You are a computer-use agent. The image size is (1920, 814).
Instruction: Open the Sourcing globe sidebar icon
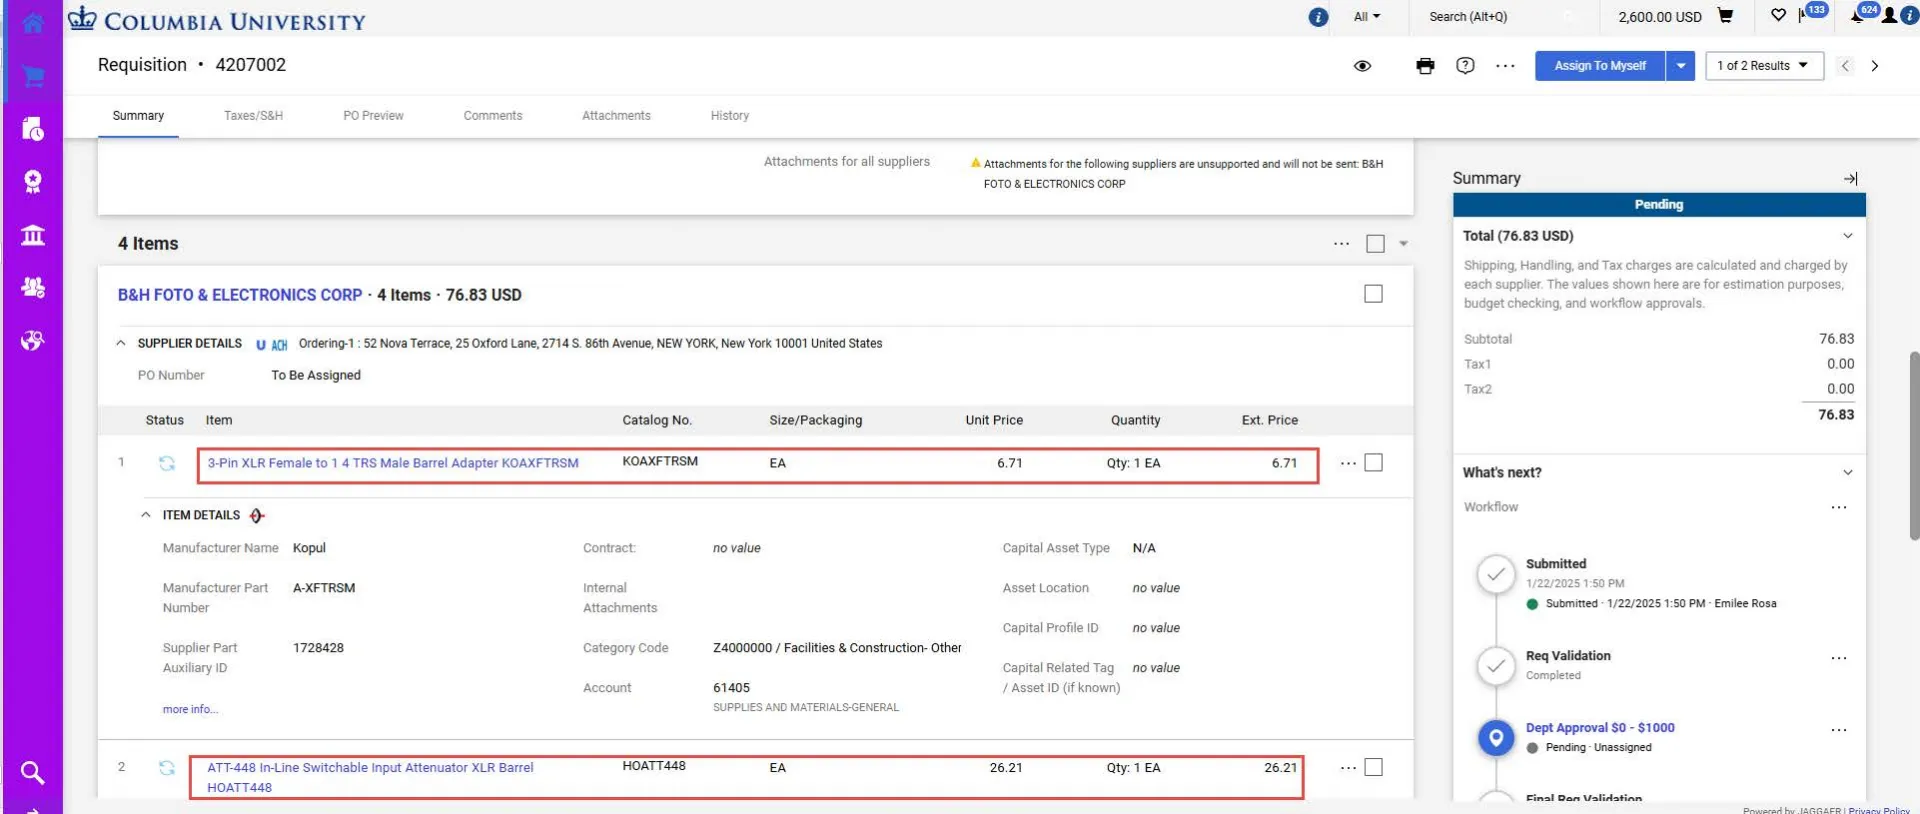coord(33,341)
